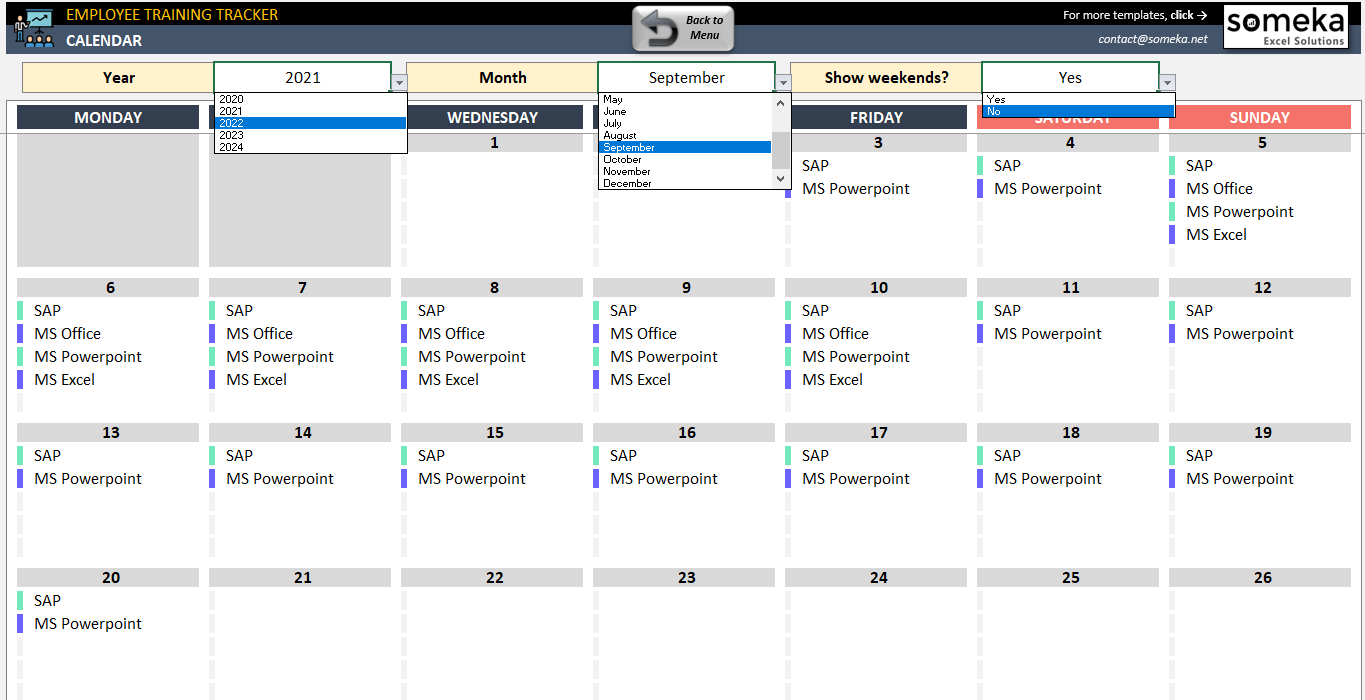Click the contact@someka.net email link

click(1153, 39)
